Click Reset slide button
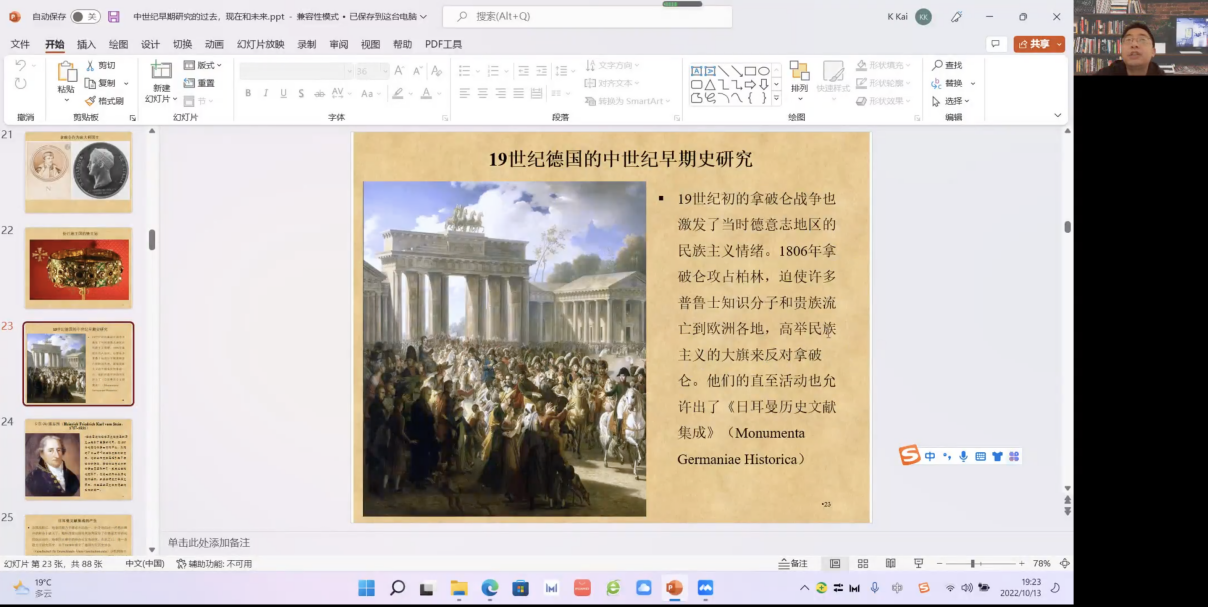The image size is (1208, 607). (x=200, y=83)
